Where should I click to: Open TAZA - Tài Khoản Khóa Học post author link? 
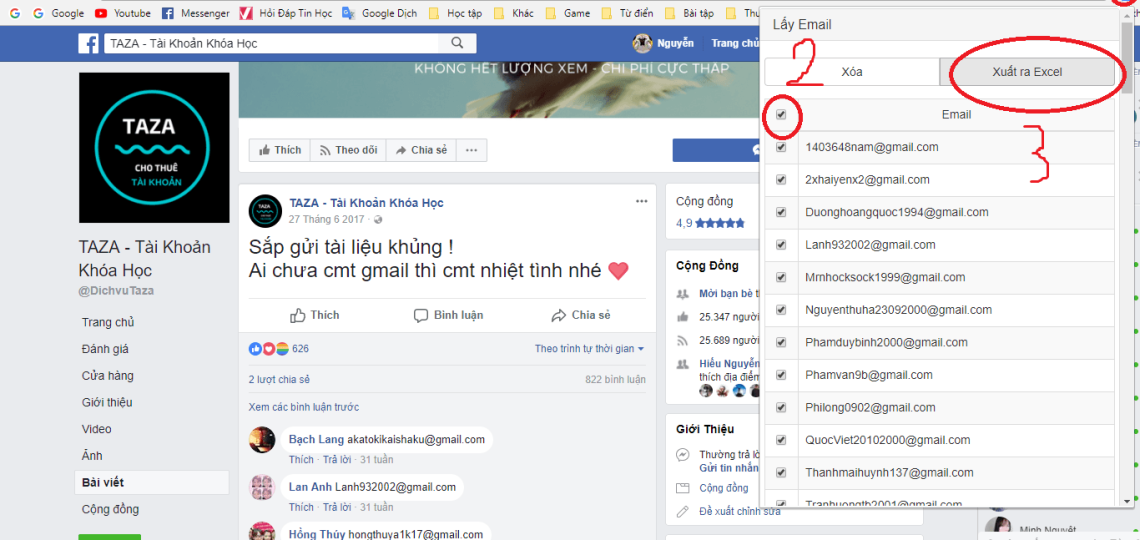[x=366, y=203]
